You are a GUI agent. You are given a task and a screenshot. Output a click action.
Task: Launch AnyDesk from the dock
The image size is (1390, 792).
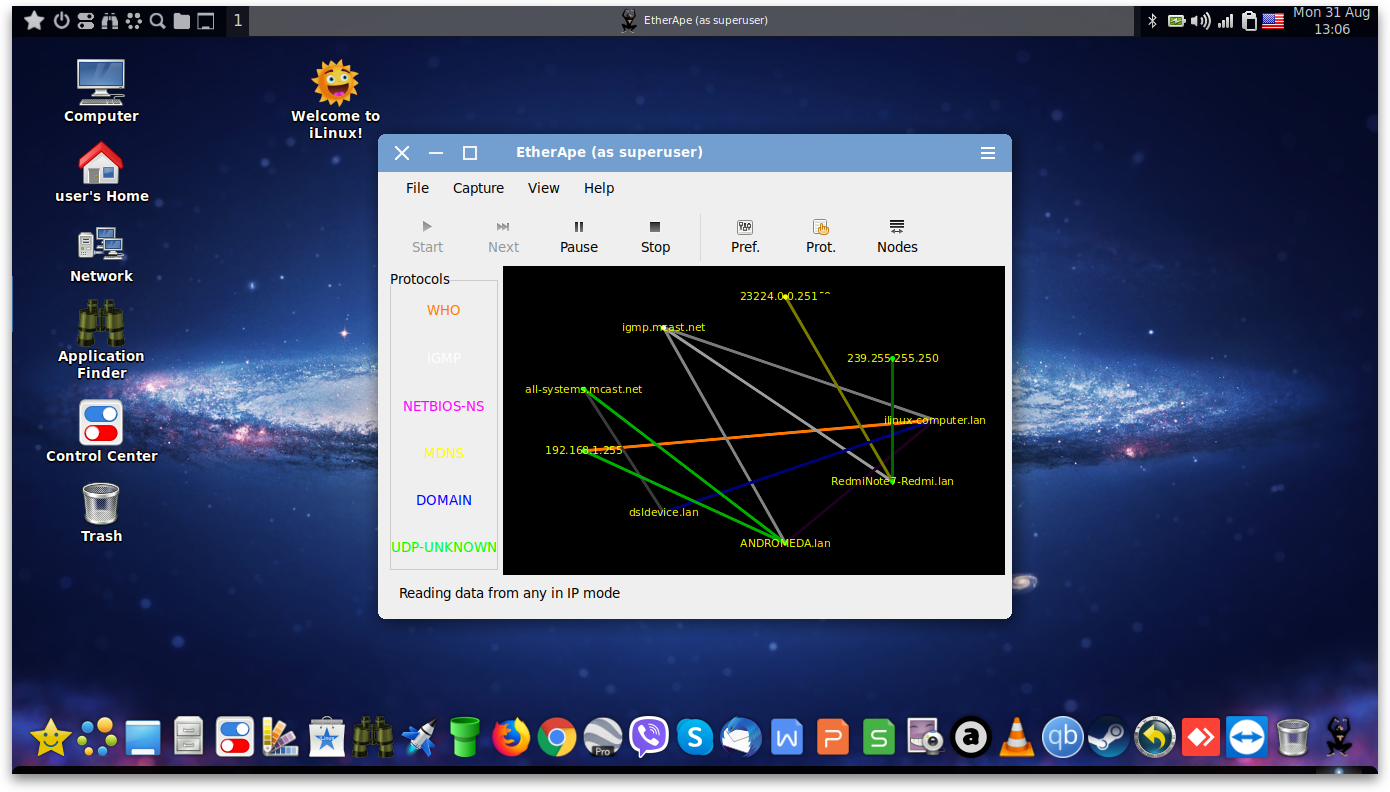click(x=1201, y=738)
